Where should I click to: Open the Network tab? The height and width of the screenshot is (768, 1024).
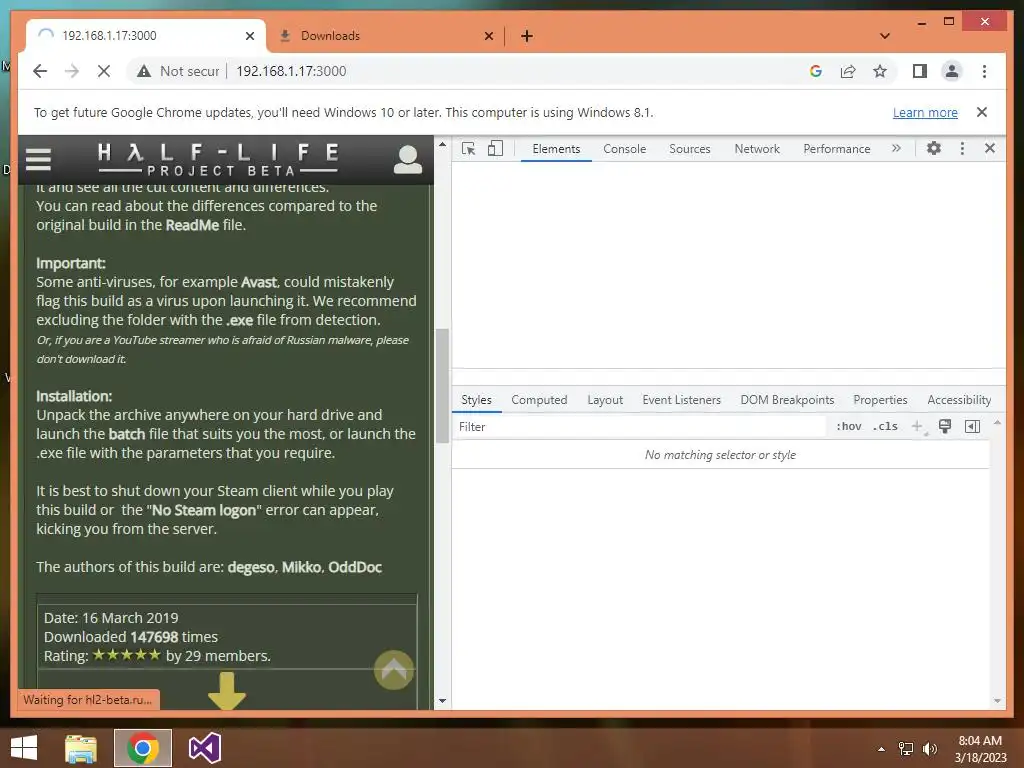[x=757, y=149]
